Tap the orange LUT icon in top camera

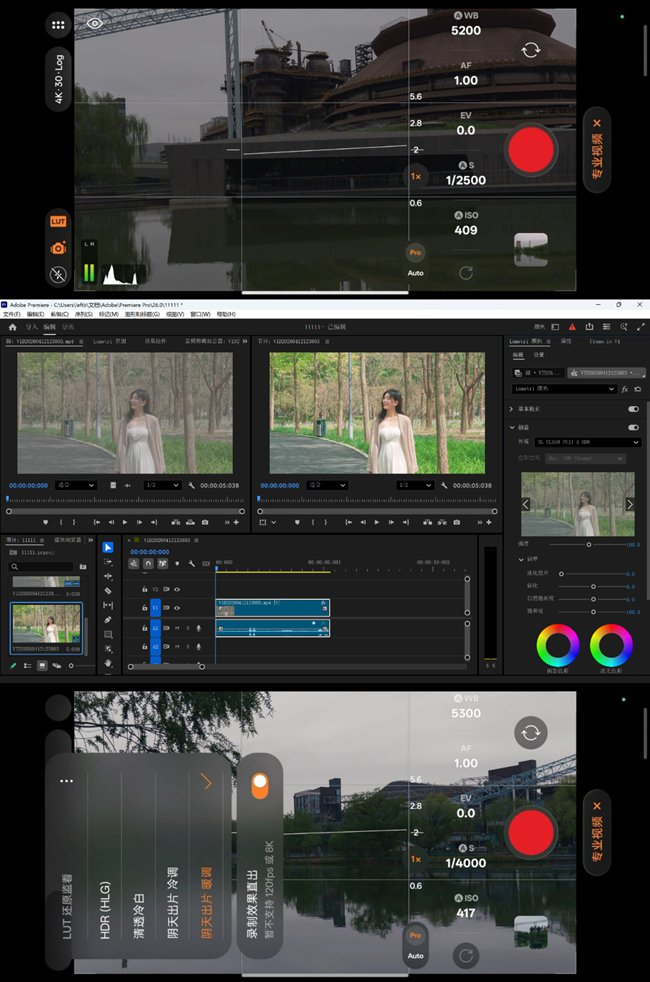(58, 220)
